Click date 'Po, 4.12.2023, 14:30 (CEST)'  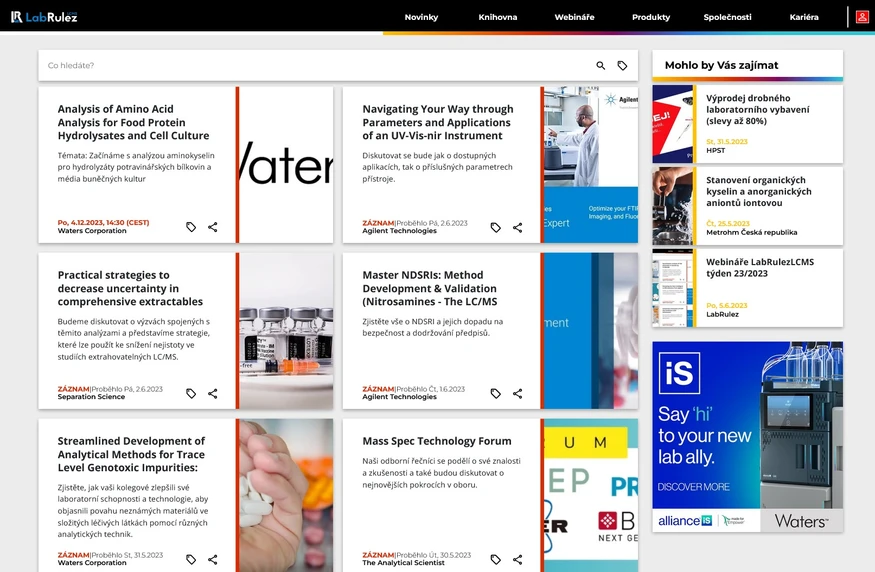103,223
